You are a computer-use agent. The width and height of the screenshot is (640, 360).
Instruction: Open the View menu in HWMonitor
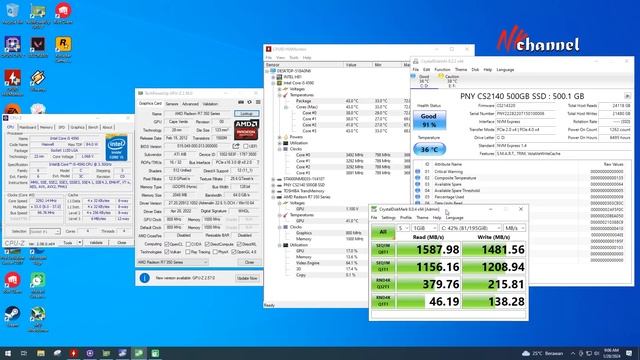tap(280, 58)
